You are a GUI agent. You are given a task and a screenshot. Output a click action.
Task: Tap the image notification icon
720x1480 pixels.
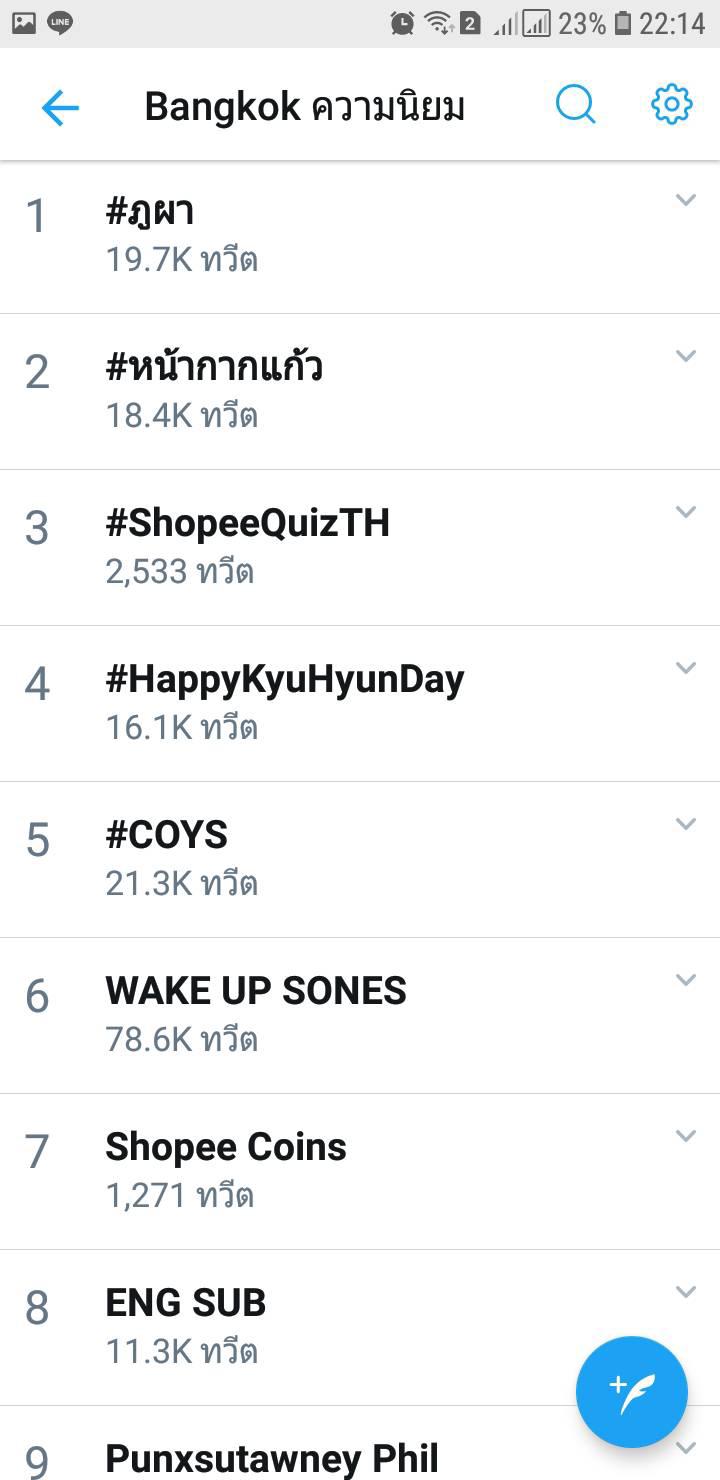(24, 22)
